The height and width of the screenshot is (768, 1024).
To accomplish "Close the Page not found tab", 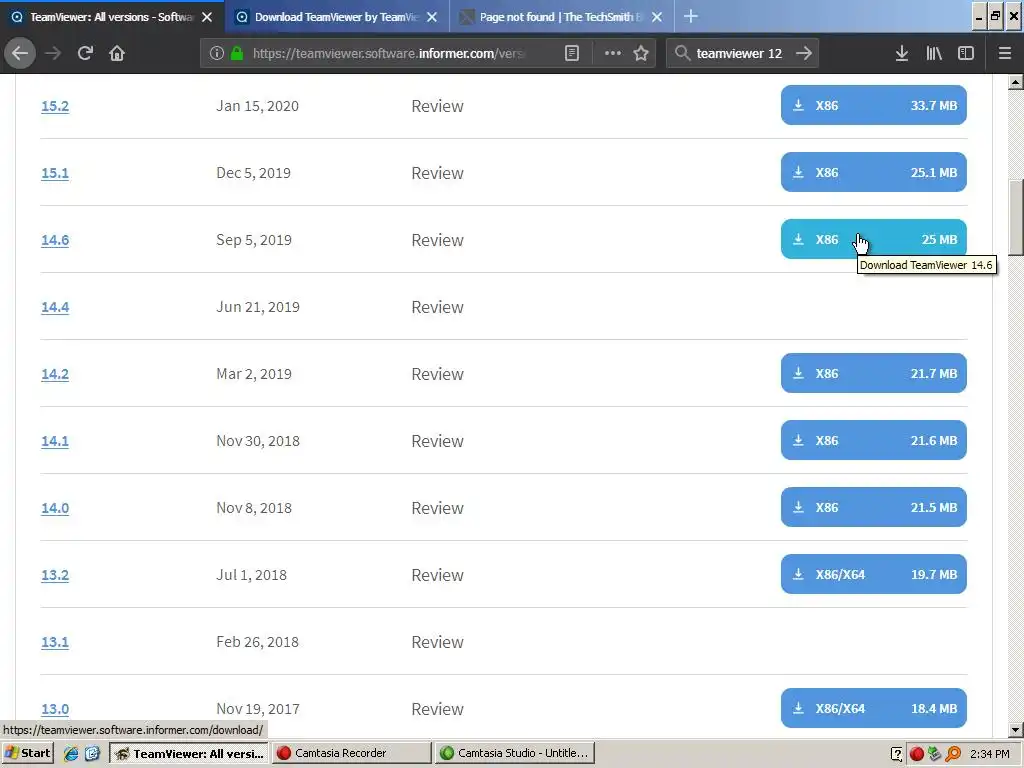I will 657,17.
